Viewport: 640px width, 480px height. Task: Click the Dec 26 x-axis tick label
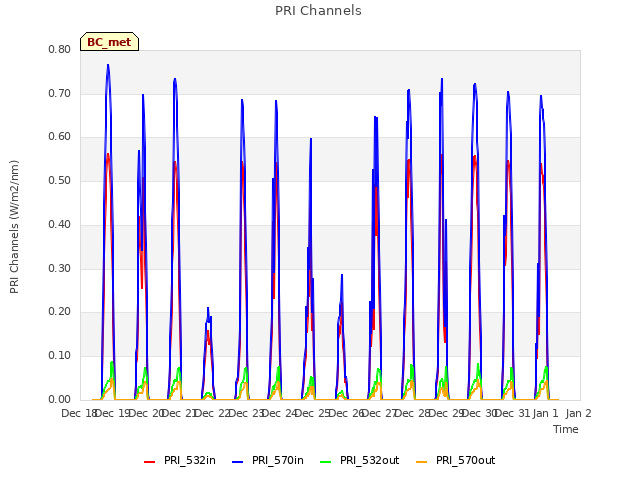tap(346, 413)
